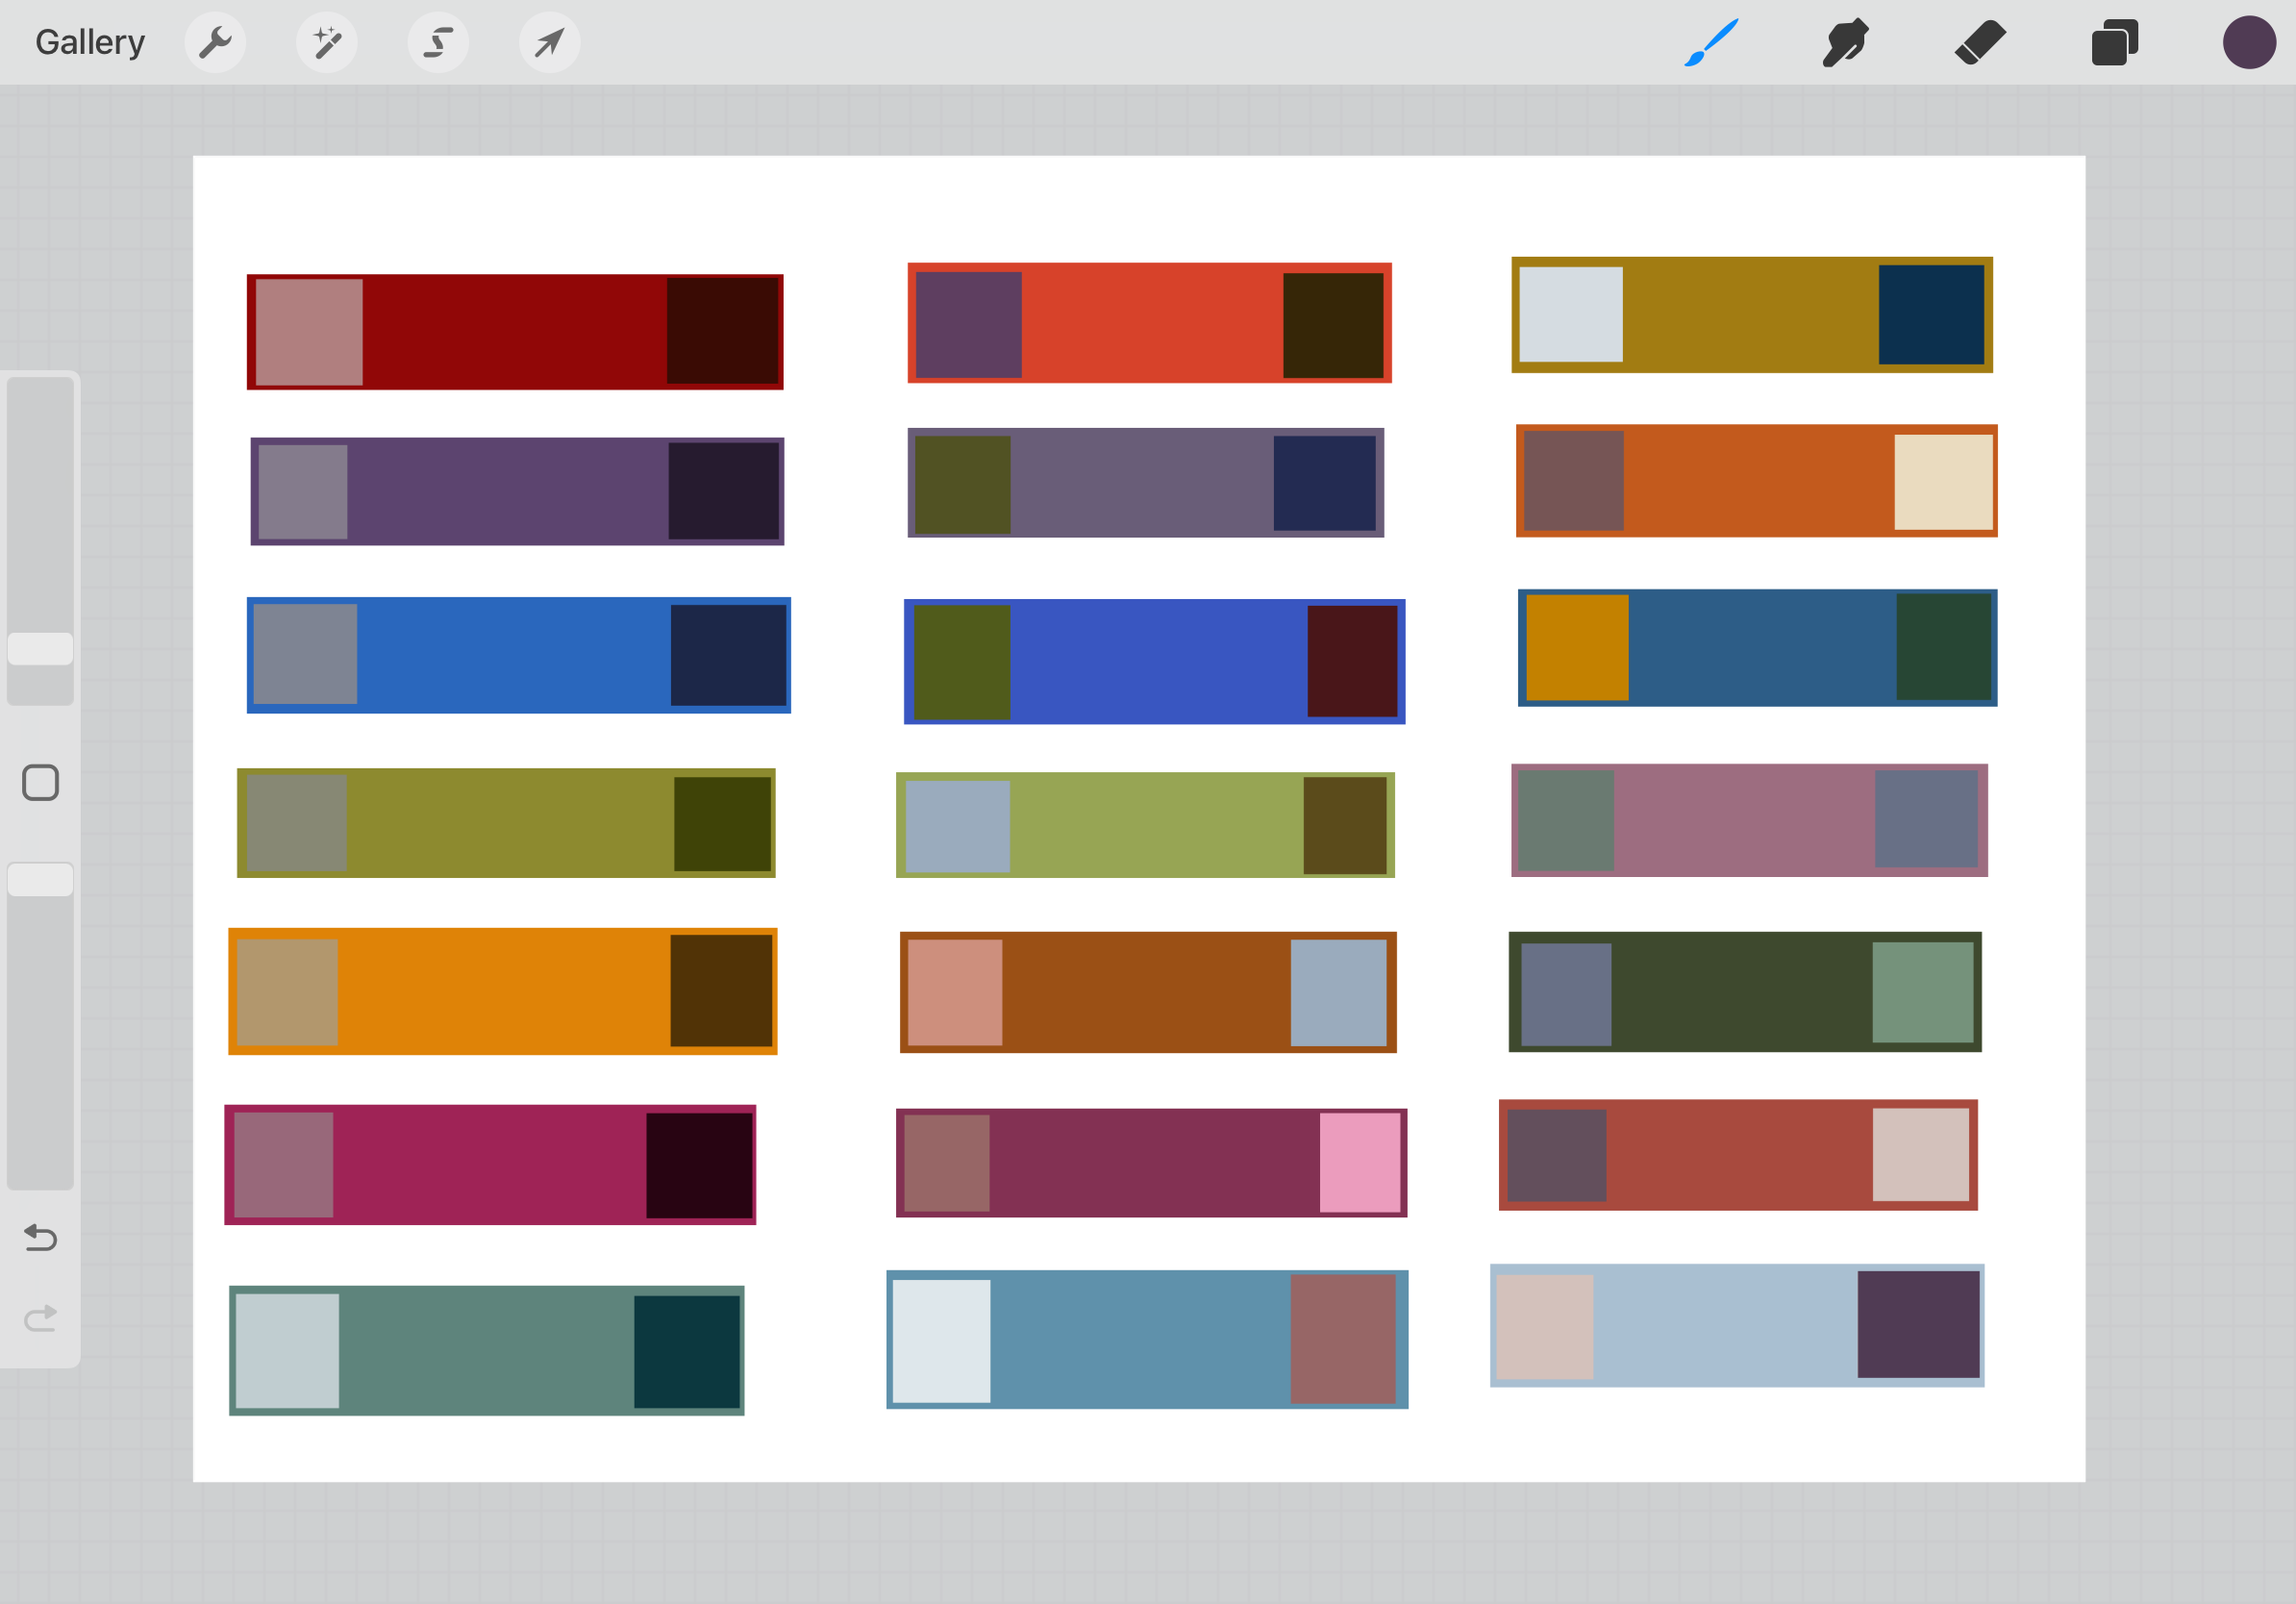Image resolution: width=2296 pixels, height=1604 pixels.
Task: Open the Layers panel
Action: (2114, 43)
